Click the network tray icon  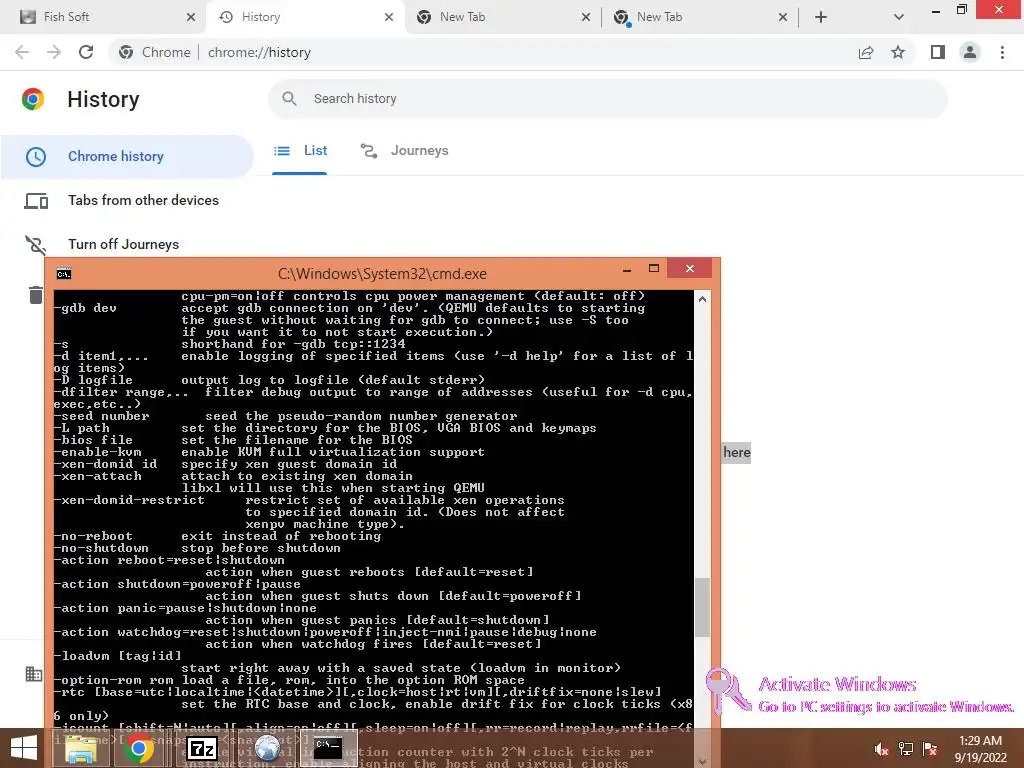(906, 749)
